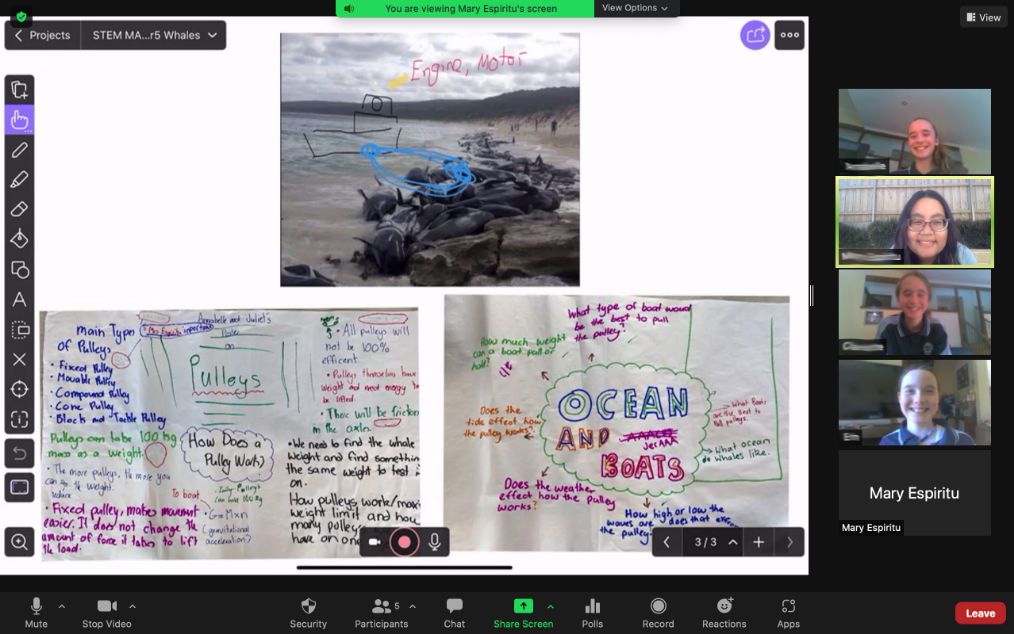
Task: Activate the text tool
Action: (x=19, y=299)
